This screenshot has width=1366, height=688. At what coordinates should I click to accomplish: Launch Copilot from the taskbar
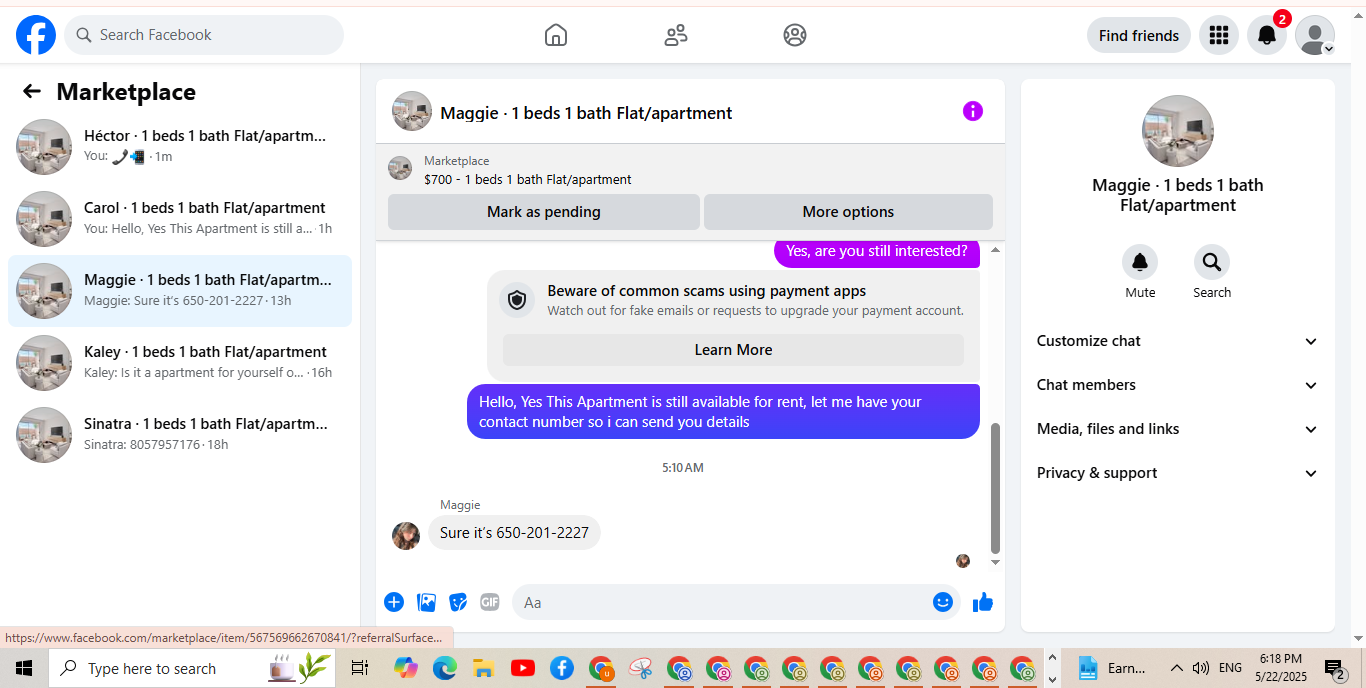[x=405, y=668]
